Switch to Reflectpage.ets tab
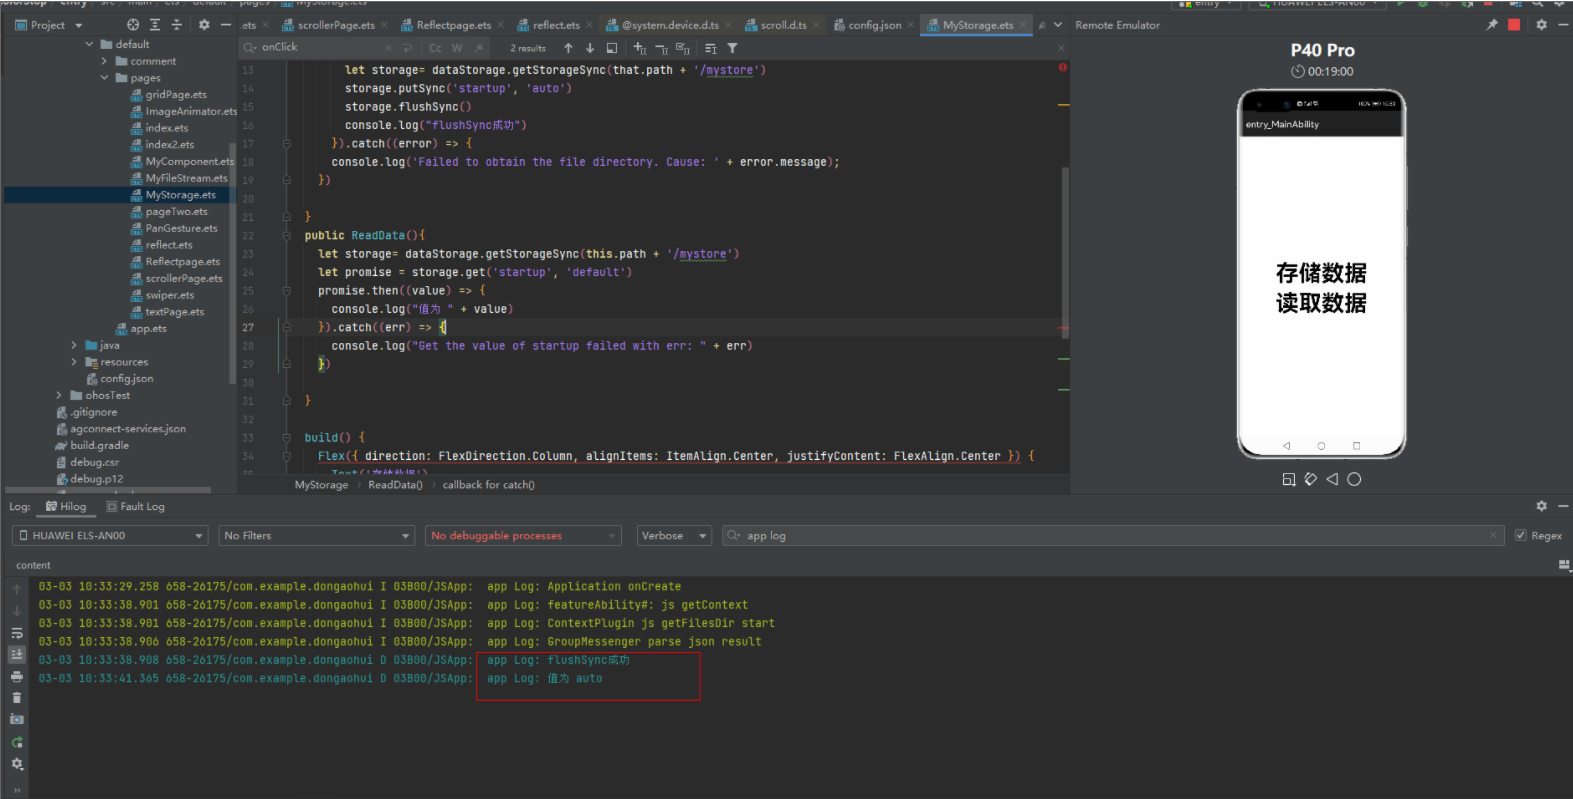The height and width of the screenshot is (799, 1573). tap(453, 25)
